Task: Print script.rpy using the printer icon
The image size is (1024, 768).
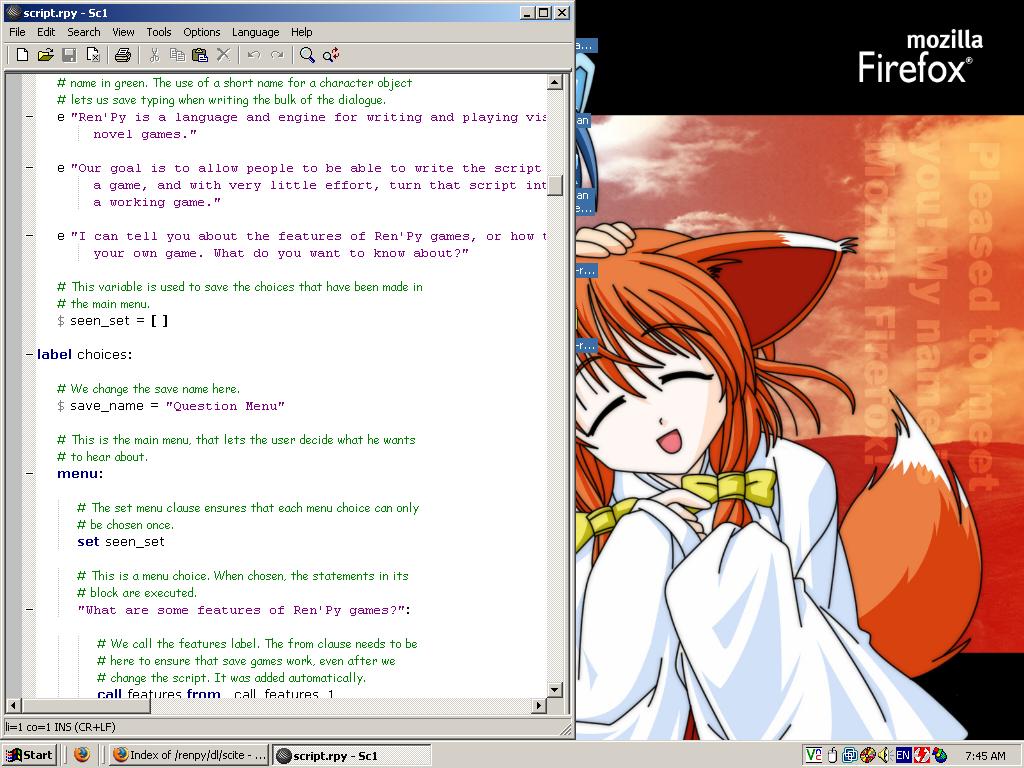Action: click(x=123, y=55)
